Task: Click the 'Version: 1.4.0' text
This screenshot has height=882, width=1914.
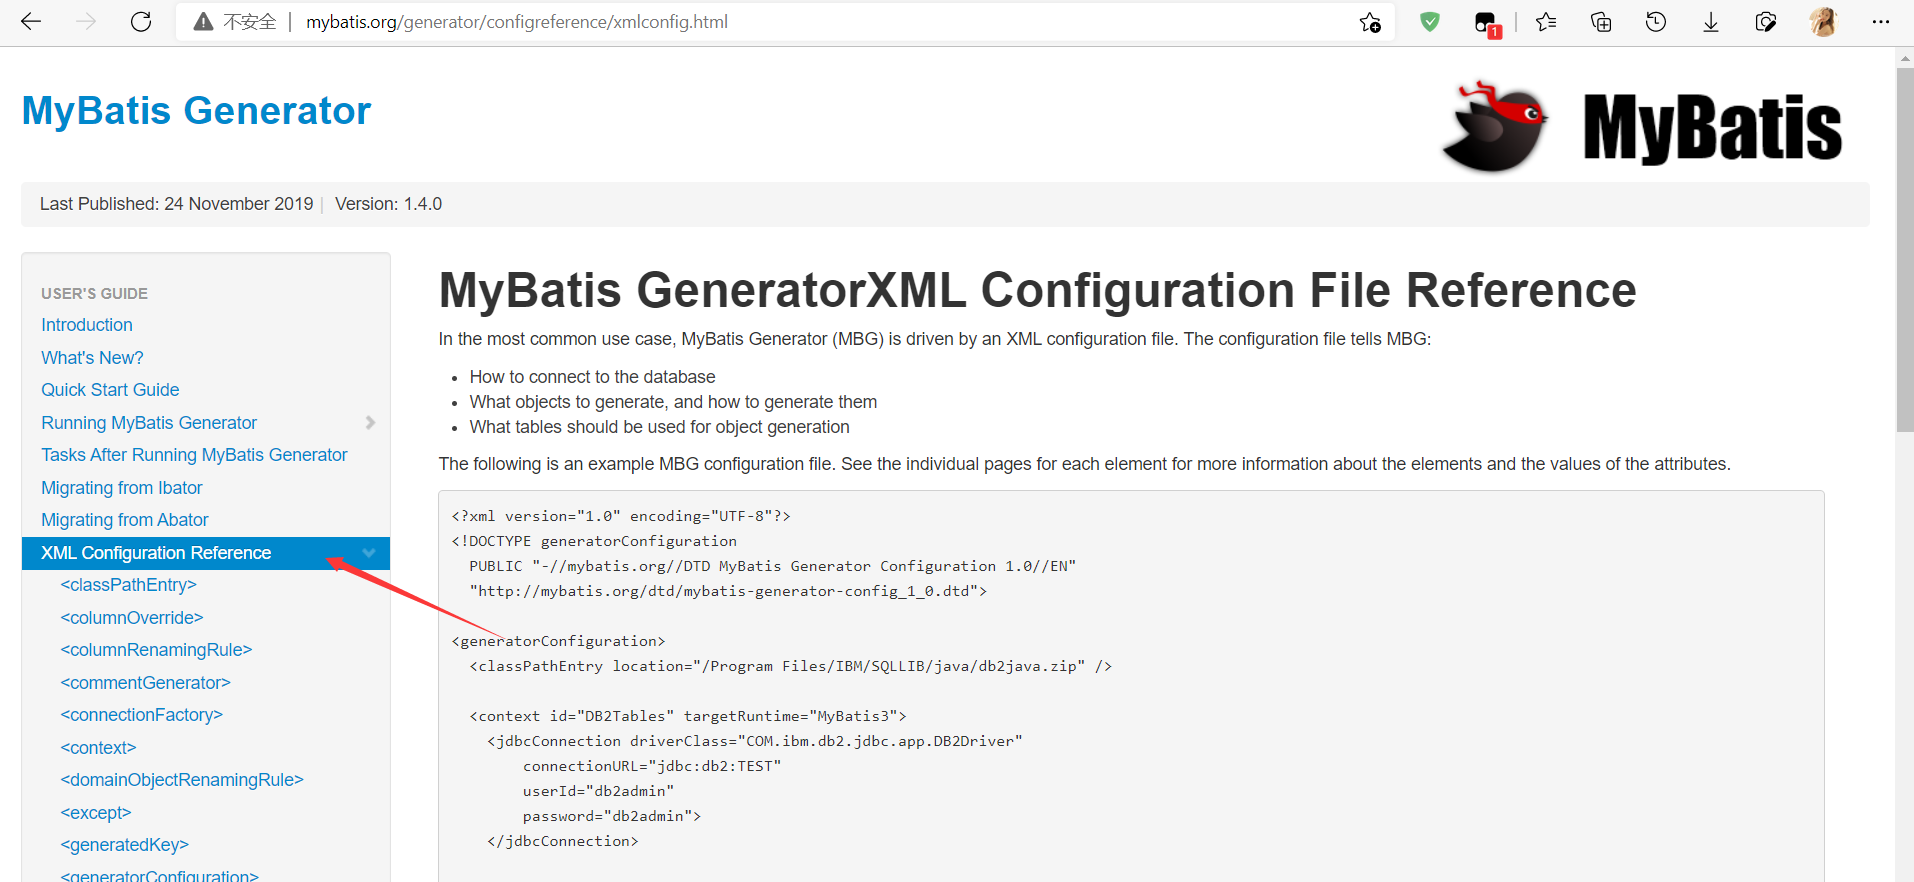Action: click(x=388, y=204)
